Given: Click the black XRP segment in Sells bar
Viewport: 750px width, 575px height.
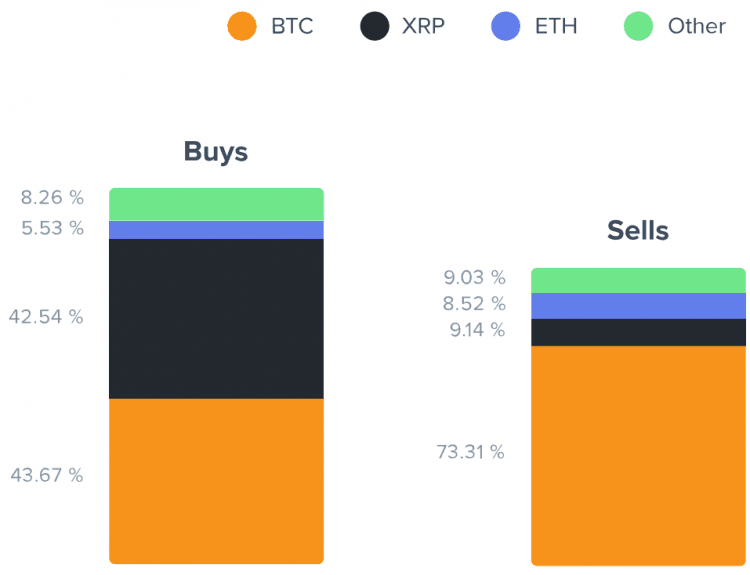Looking at the screenshot, I should pyautogui.click(x=638, y=332).
